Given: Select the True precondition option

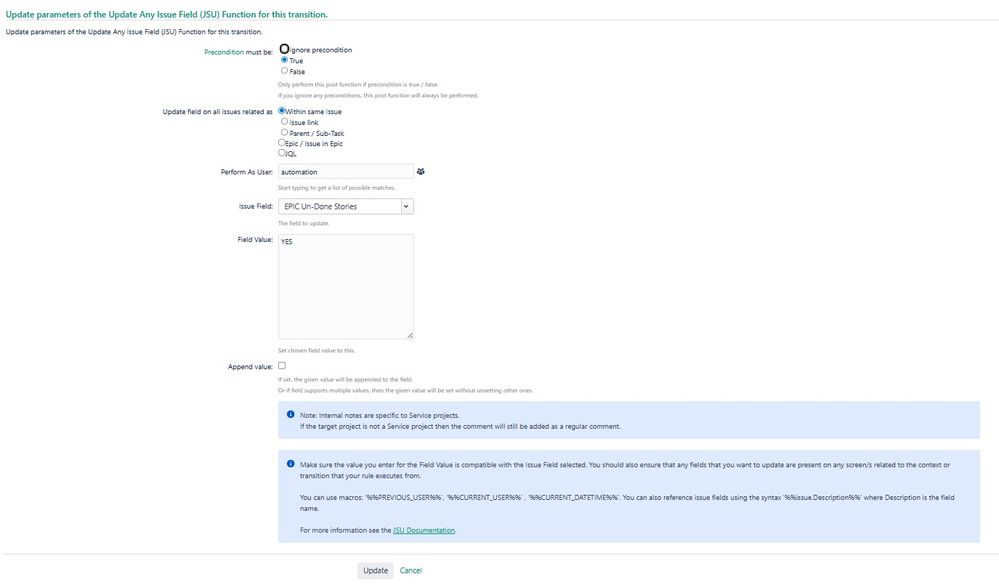Looking at the screenshot, I should [x=283, y=59].
